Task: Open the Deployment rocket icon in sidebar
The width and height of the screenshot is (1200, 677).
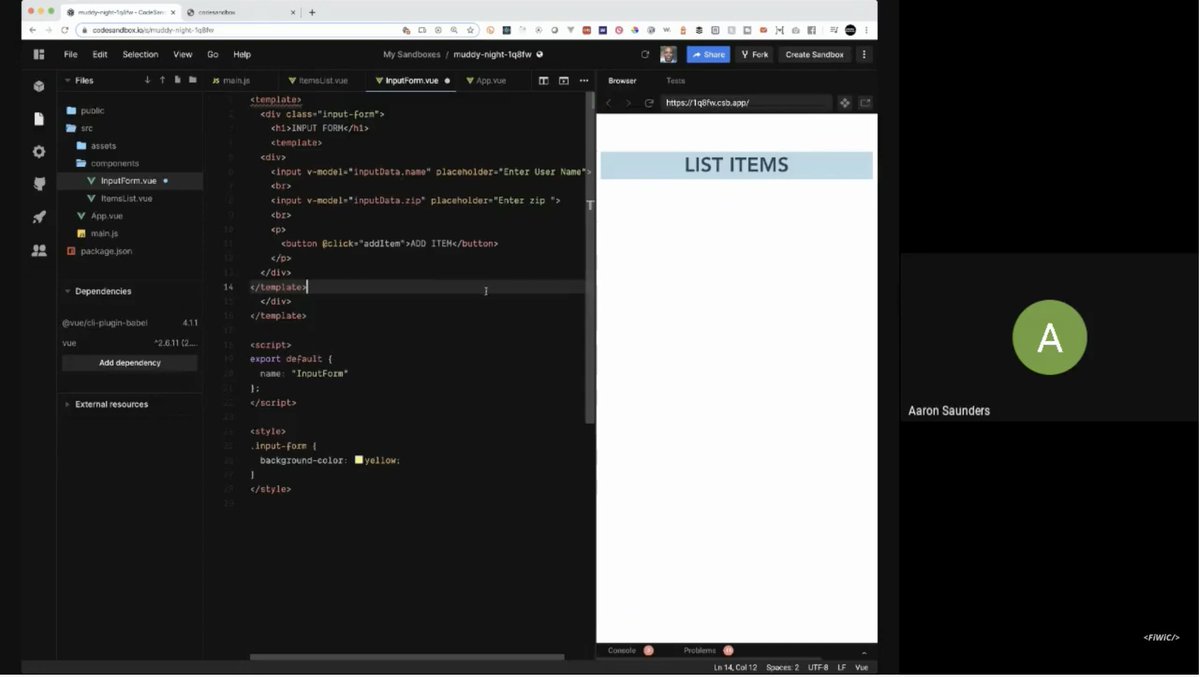Action: [x=39, y=217]
